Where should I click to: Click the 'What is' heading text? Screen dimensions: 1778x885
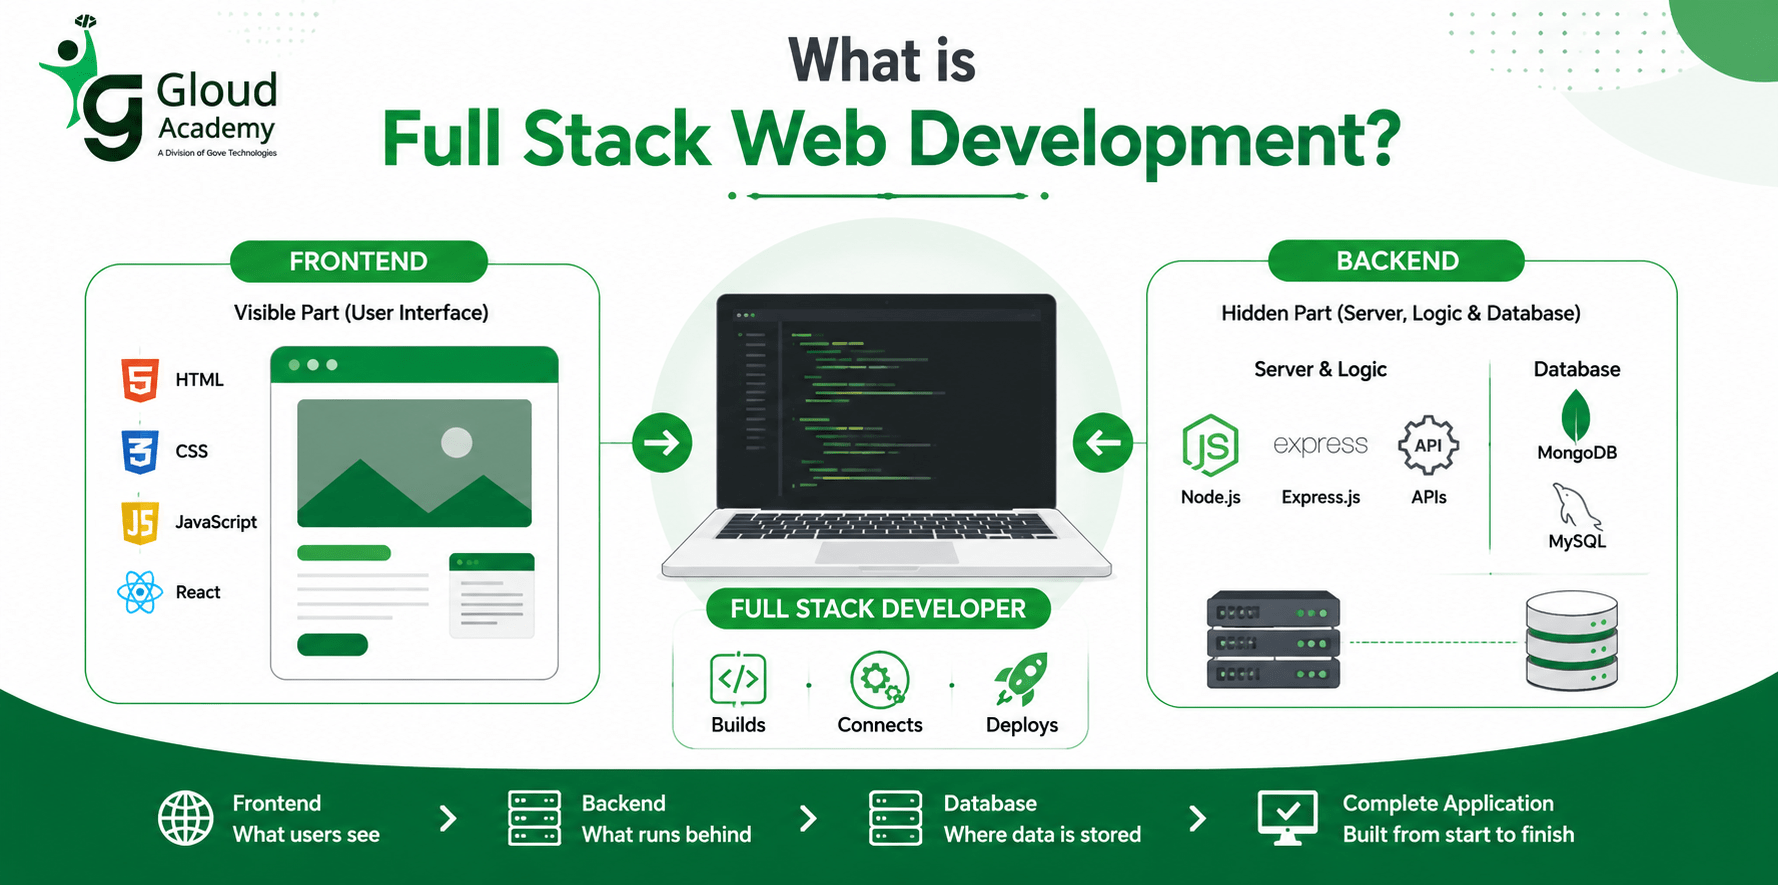[x=881, y=60]
